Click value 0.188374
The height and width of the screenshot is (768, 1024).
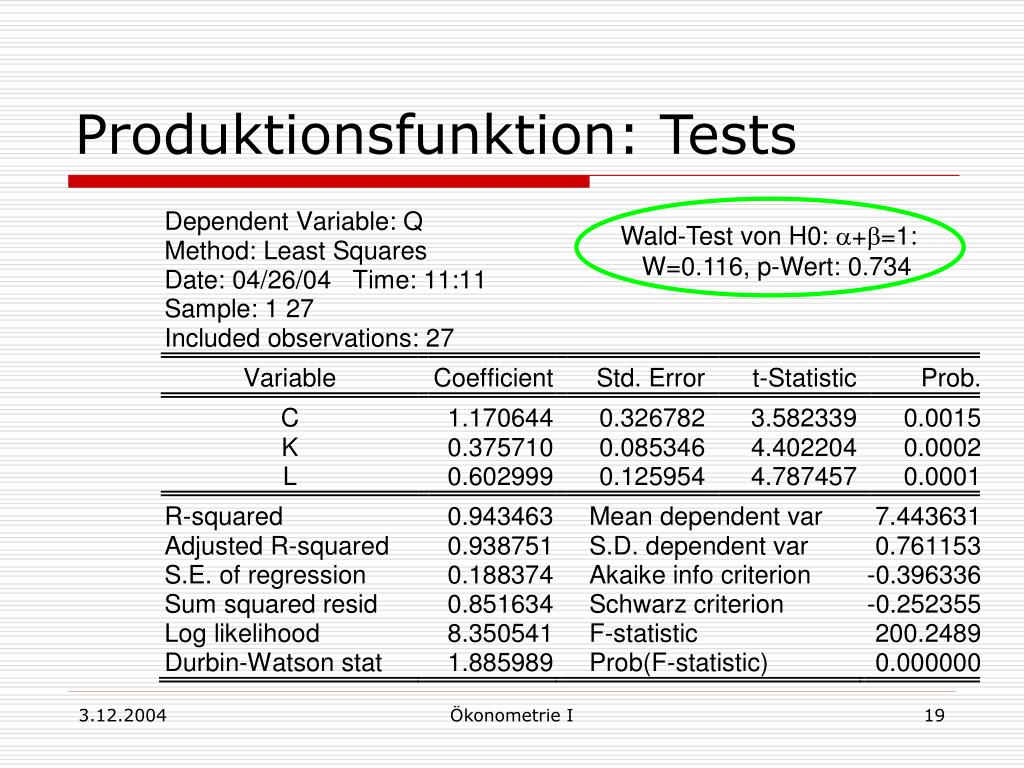coord(500,575)
